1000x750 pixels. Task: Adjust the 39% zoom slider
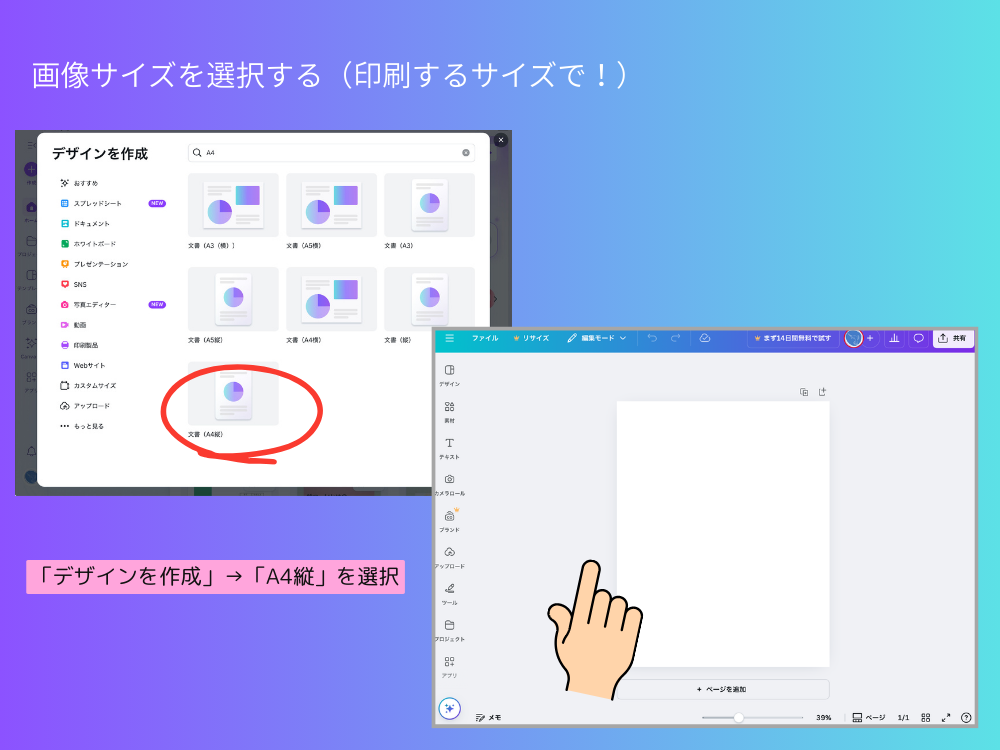pyautogui.click(x=738, y=717)
